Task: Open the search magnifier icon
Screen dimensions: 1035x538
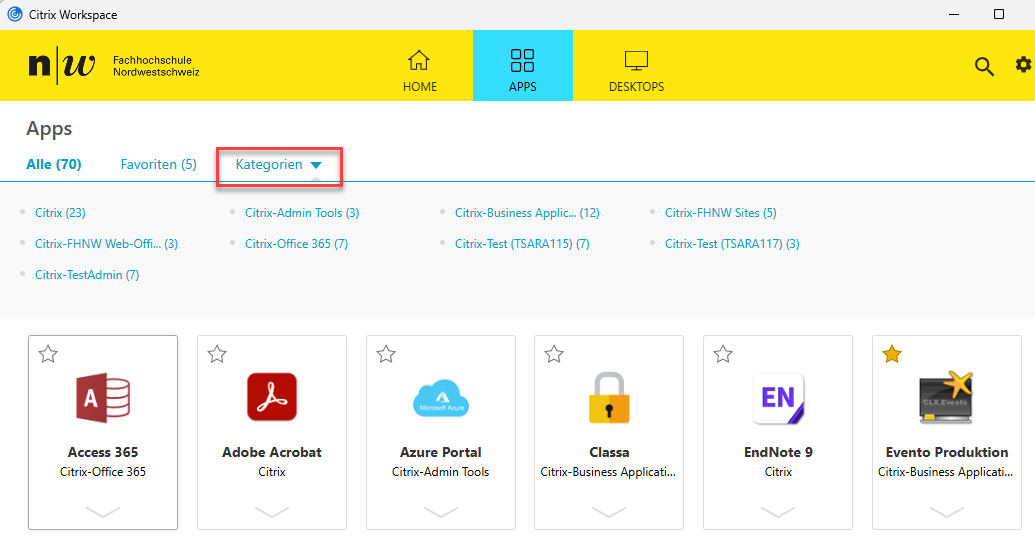Action: [984, 66]
